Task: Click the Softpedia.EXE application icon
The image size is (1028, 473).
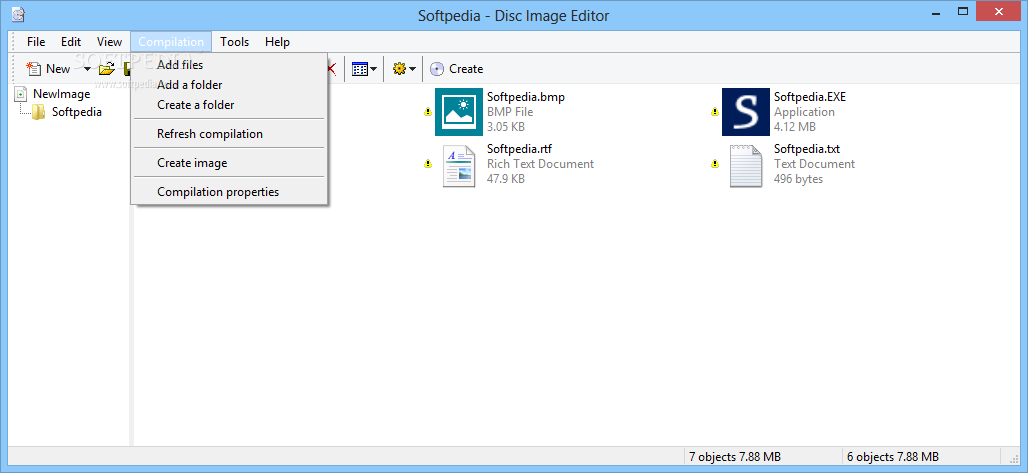Action: pos(745,112)
